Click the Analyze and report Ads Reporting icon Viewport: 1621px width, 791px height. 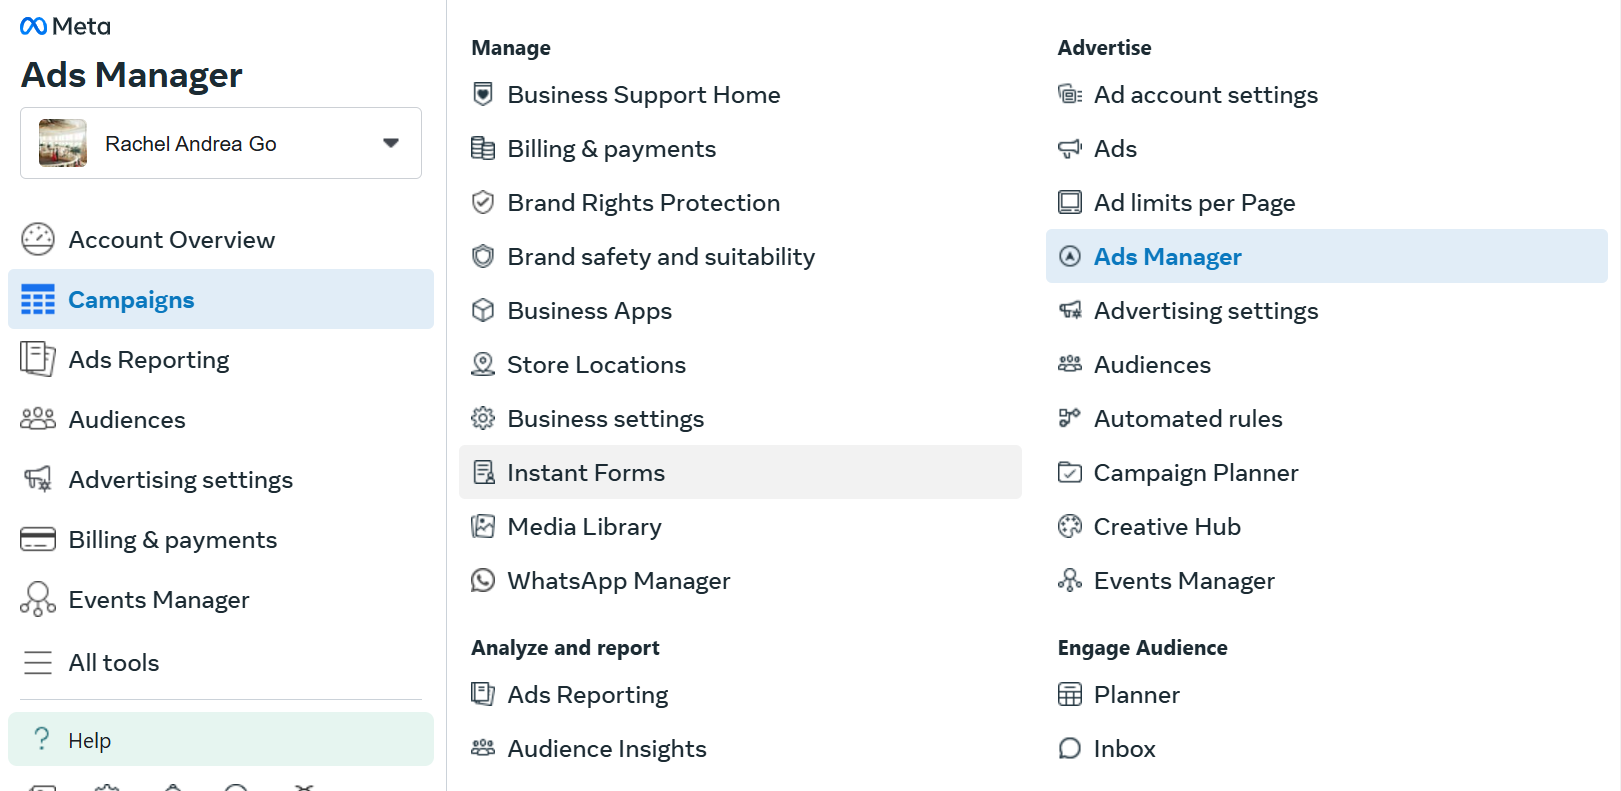coord(483,694)
